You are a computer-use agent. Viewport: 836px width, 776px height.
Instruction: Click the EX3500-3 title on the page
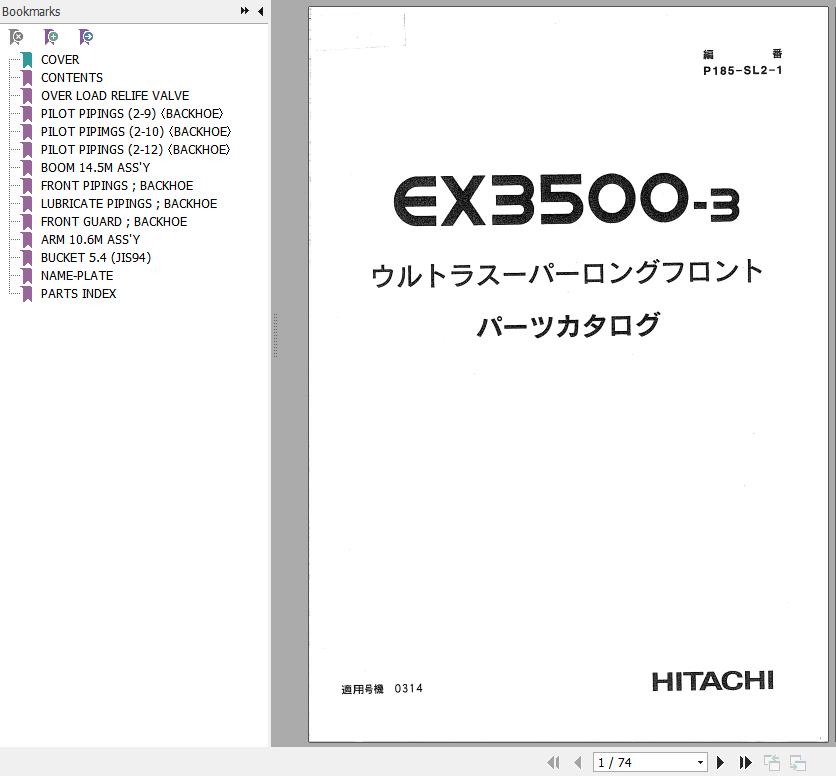pos(567,199)
